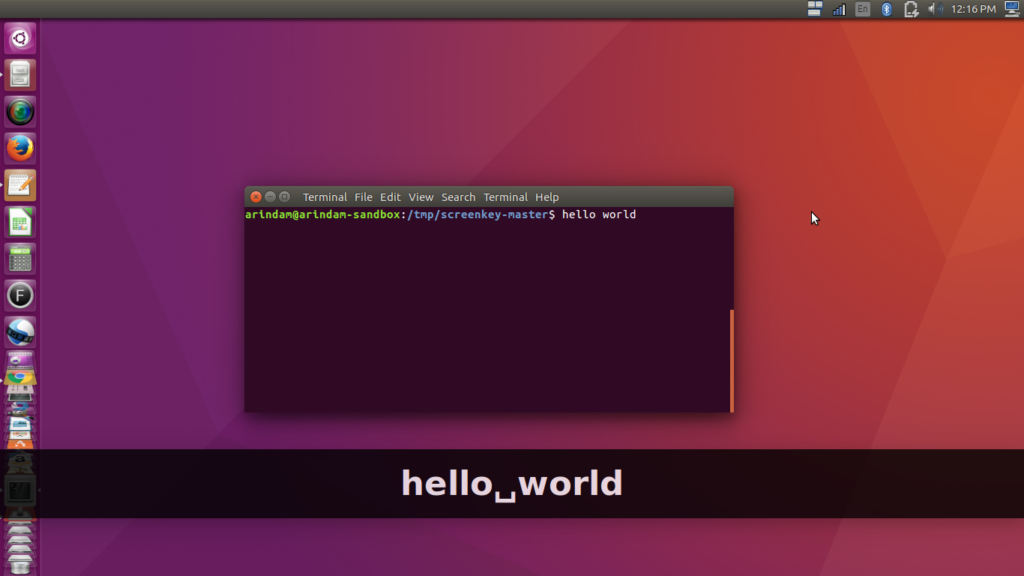Expand the En keyboard layout menu
The width and height of the screenshot is (1024, 576).
tap(862, 9)
